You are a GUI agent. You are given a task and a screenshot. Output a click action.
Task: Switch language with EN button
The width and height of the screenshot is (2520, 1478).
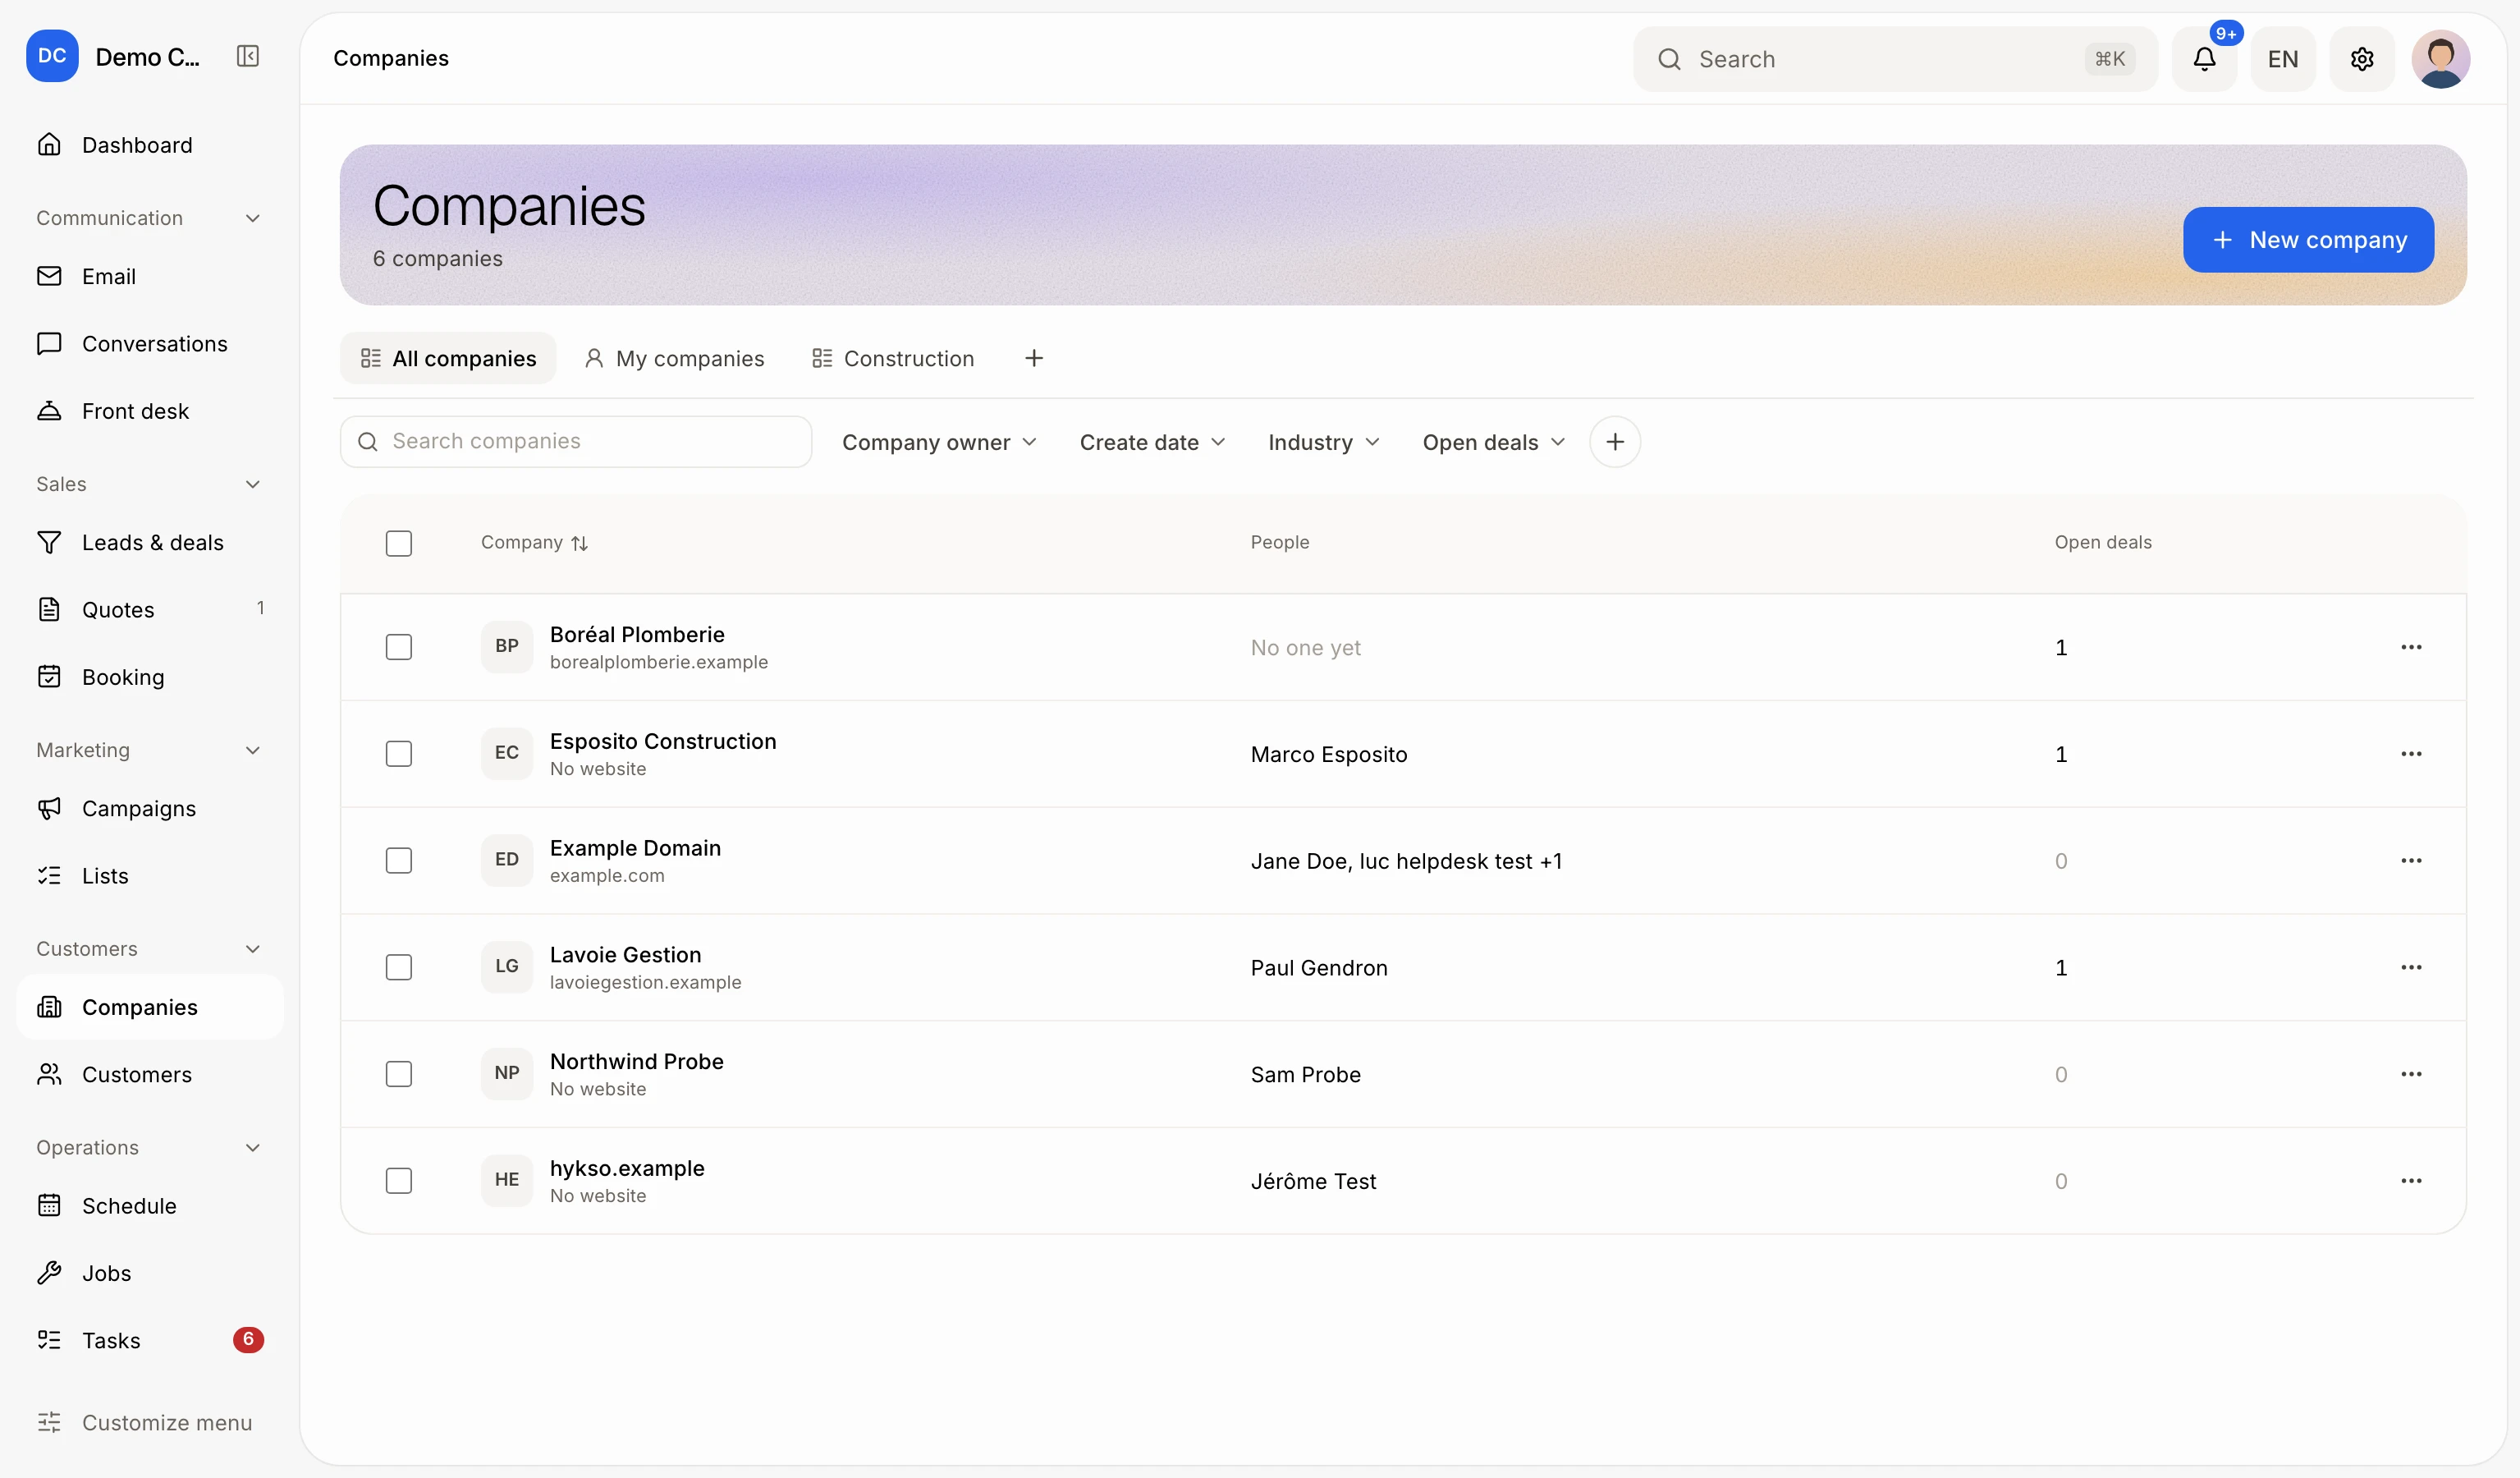pyautogui.click(x=2283, y=59)
